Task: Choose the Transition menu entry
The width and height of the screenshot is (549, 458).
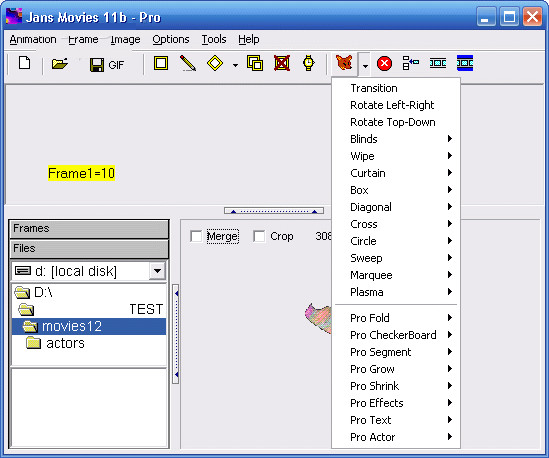Action: click(x=396, y=88)
